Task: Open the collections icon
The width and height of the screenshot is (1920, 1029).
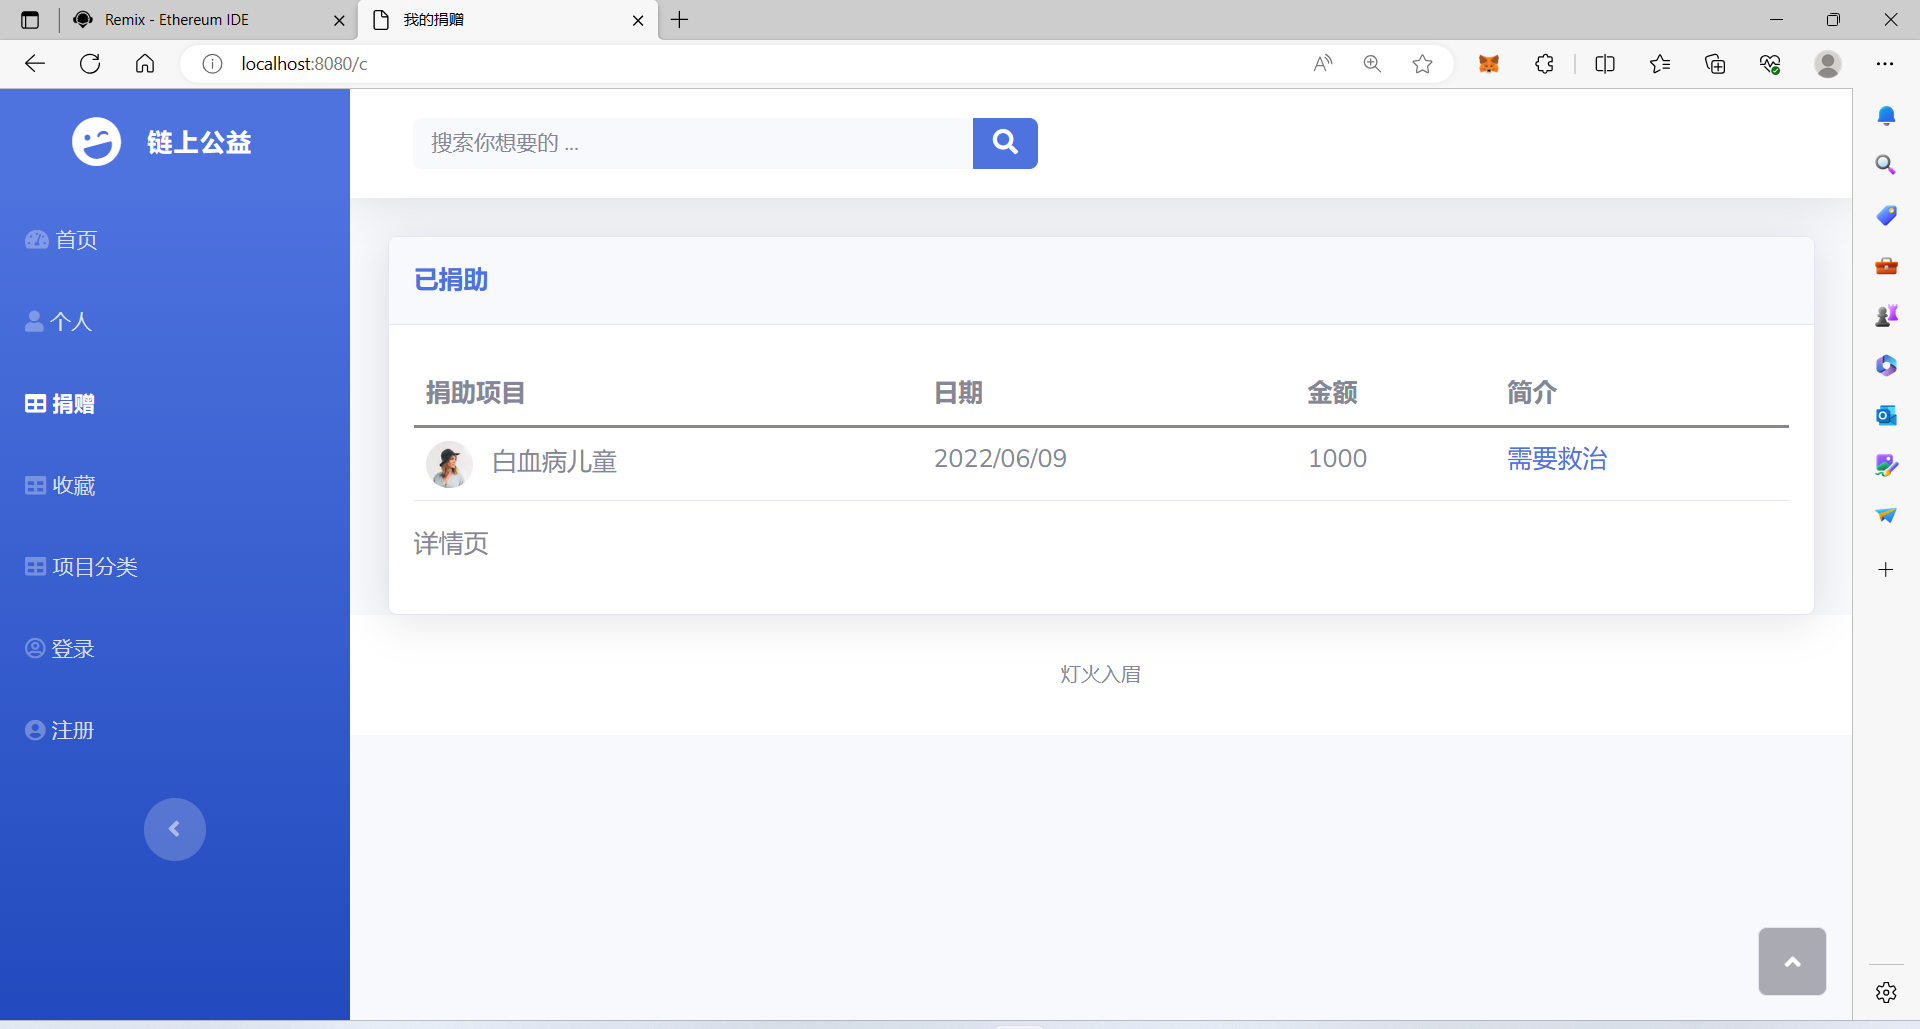Action: (1715, 64)
